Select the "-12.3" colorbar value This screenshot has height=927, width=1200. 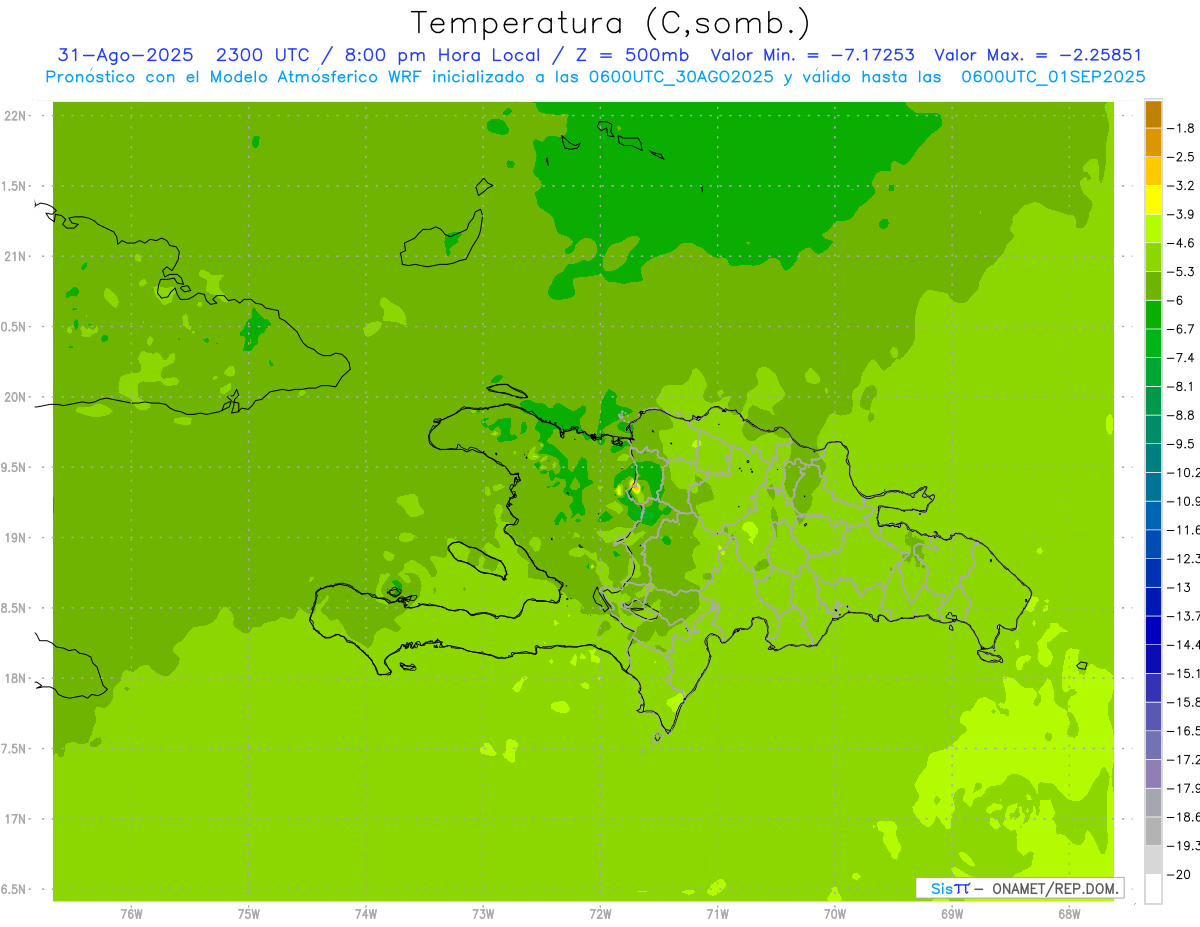[1183, 559]
